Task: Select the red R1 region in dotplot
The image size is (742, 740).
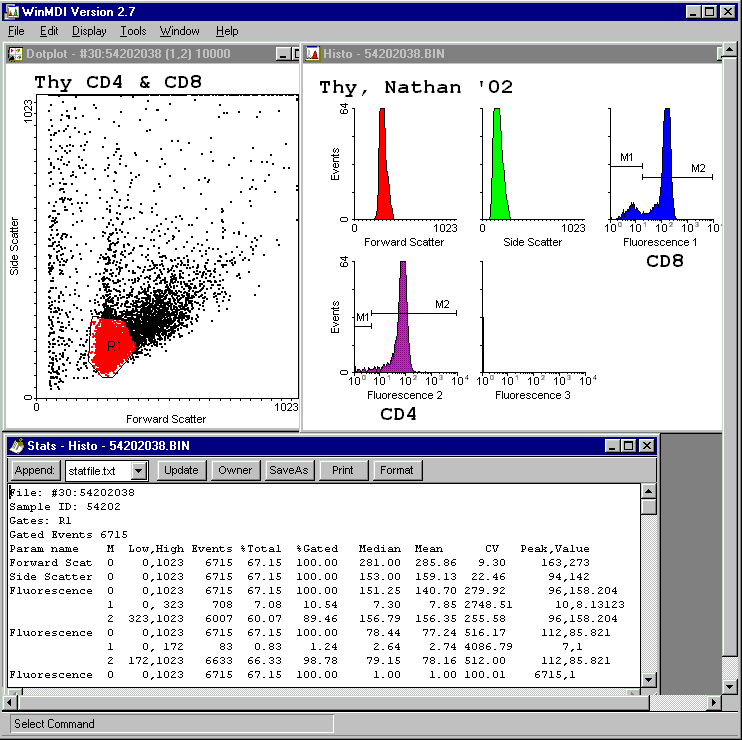Action: [x=112, y=347]
